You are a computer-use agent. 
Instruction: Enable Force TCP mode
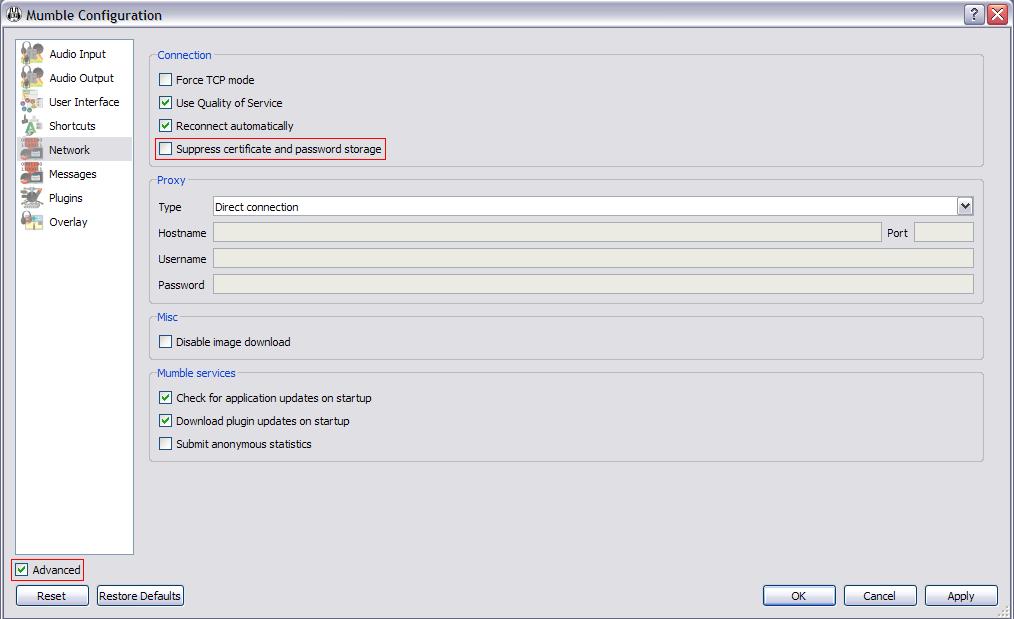coord(166,80)
